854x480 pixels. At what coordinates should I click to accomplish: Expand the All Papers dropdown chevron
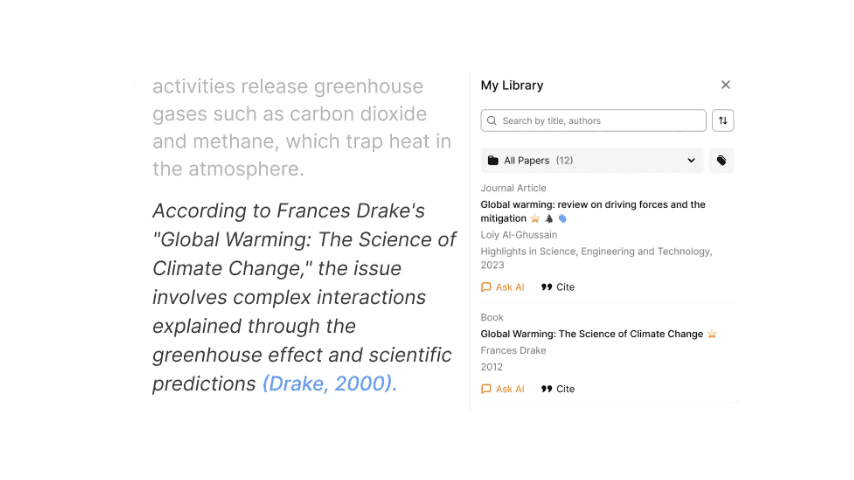(x=691, y=161)
